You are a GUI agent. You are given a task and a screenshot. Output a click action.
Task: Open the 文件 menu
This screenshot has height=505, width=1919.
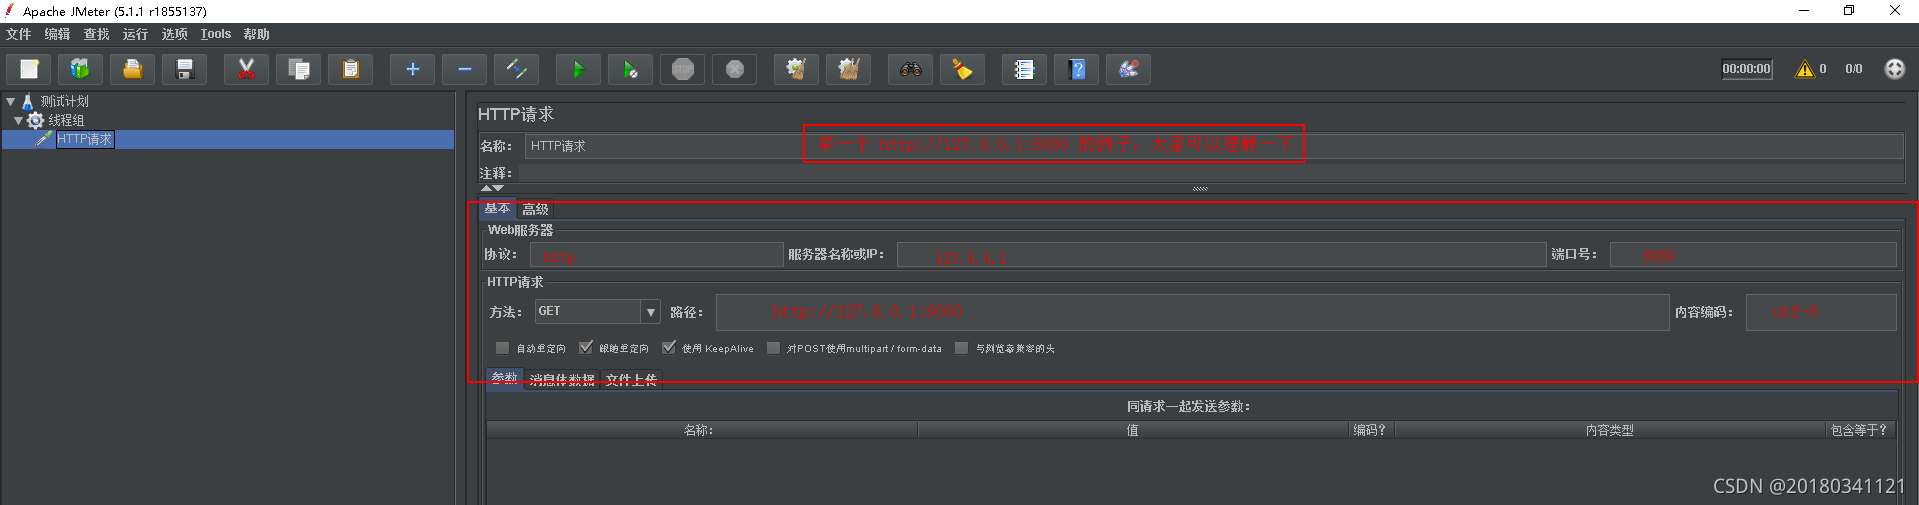19,34
